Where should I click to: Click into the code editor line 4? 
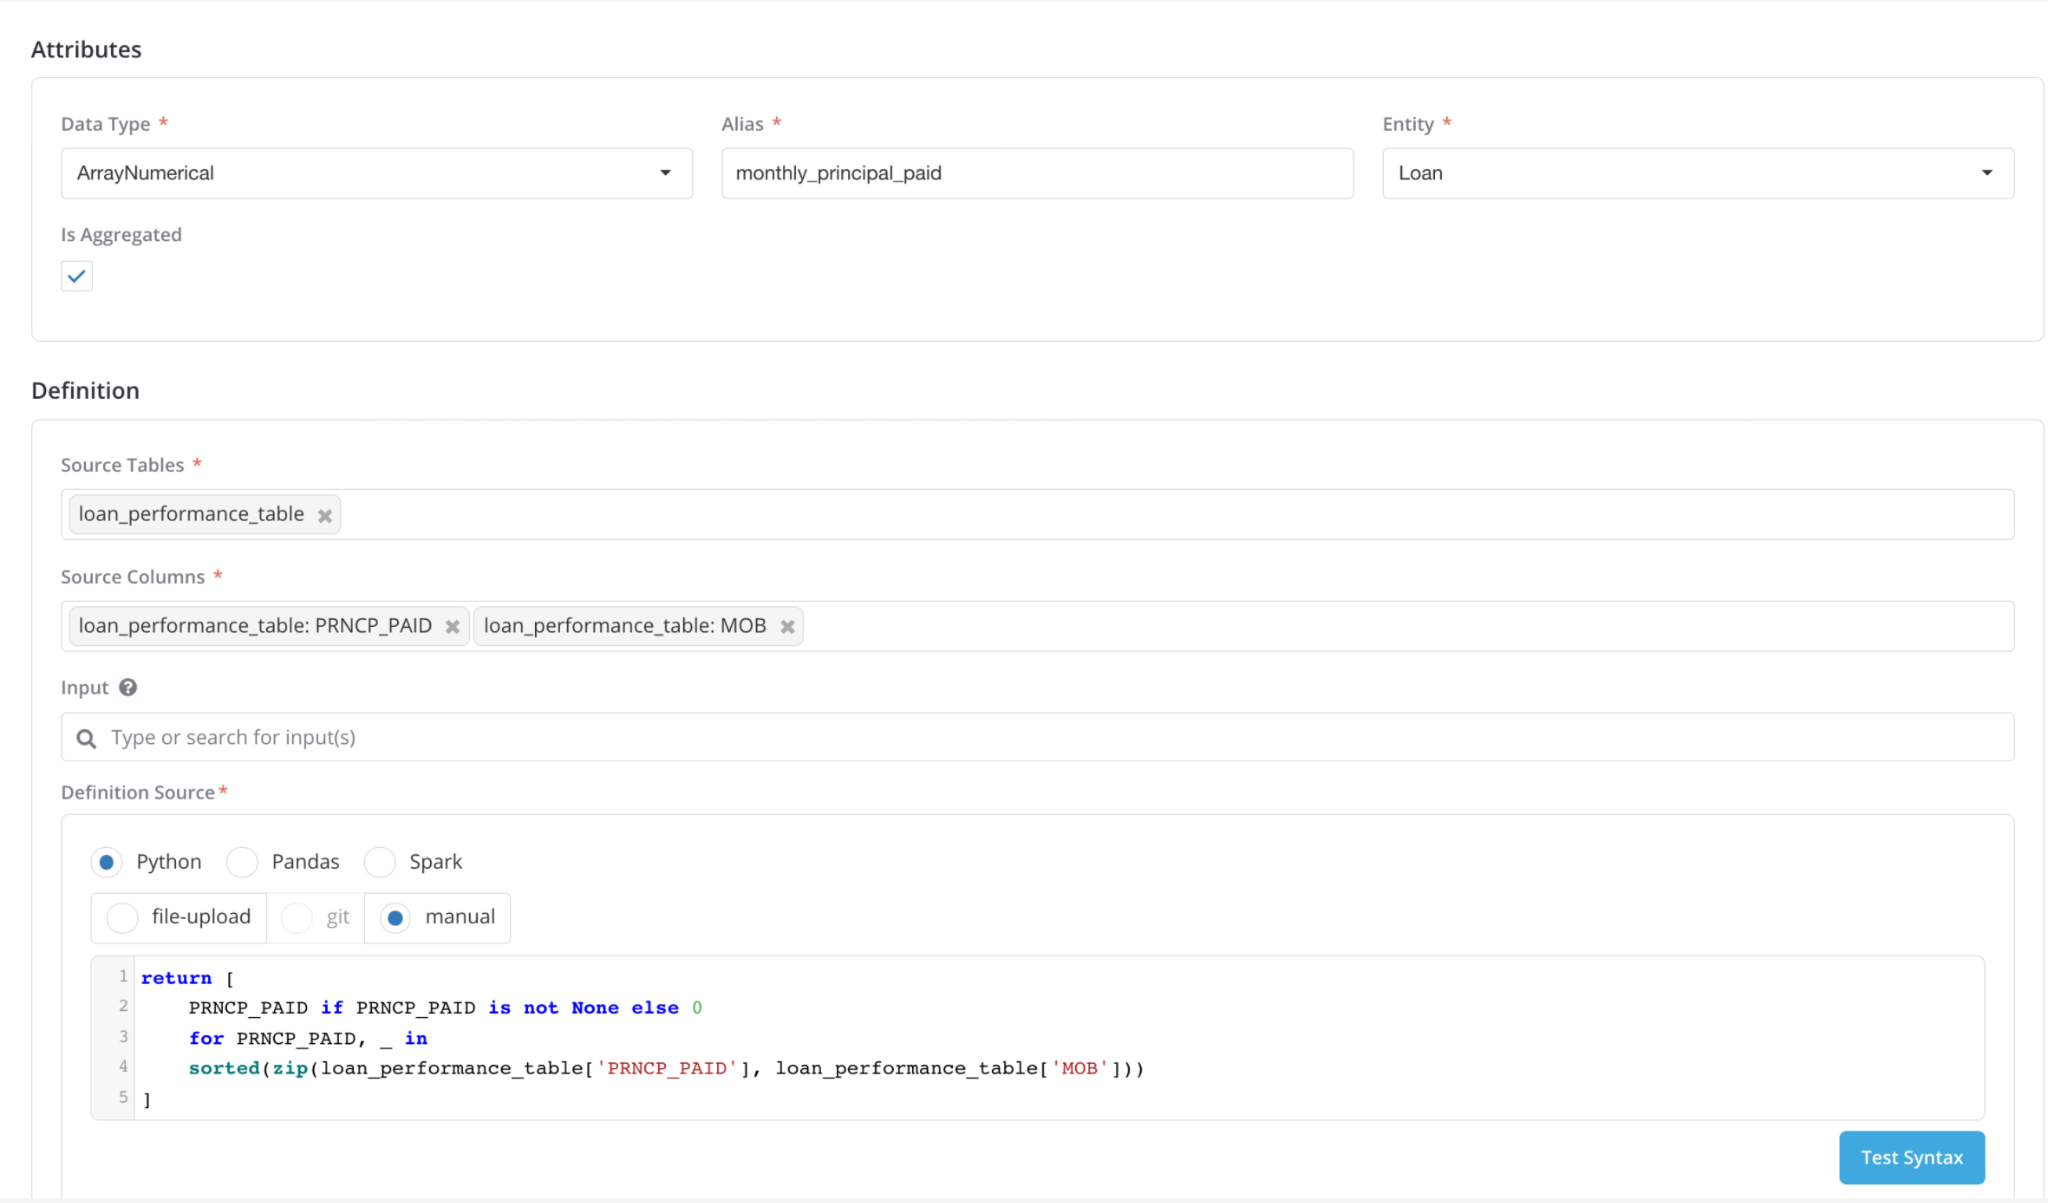(700, 1068)
